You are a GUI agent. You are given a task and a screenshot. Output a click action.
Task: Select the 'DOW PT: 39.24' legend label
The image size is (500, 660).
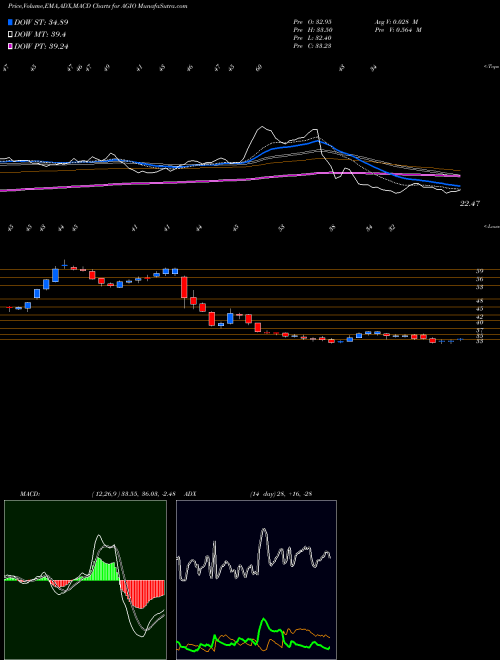click(x=41, y=46)
